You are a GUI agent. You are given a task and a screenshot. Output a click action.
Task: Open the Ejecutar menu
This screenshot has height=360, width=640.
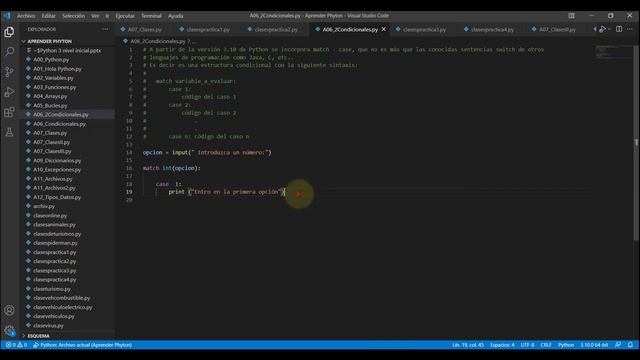coord(125,16)
